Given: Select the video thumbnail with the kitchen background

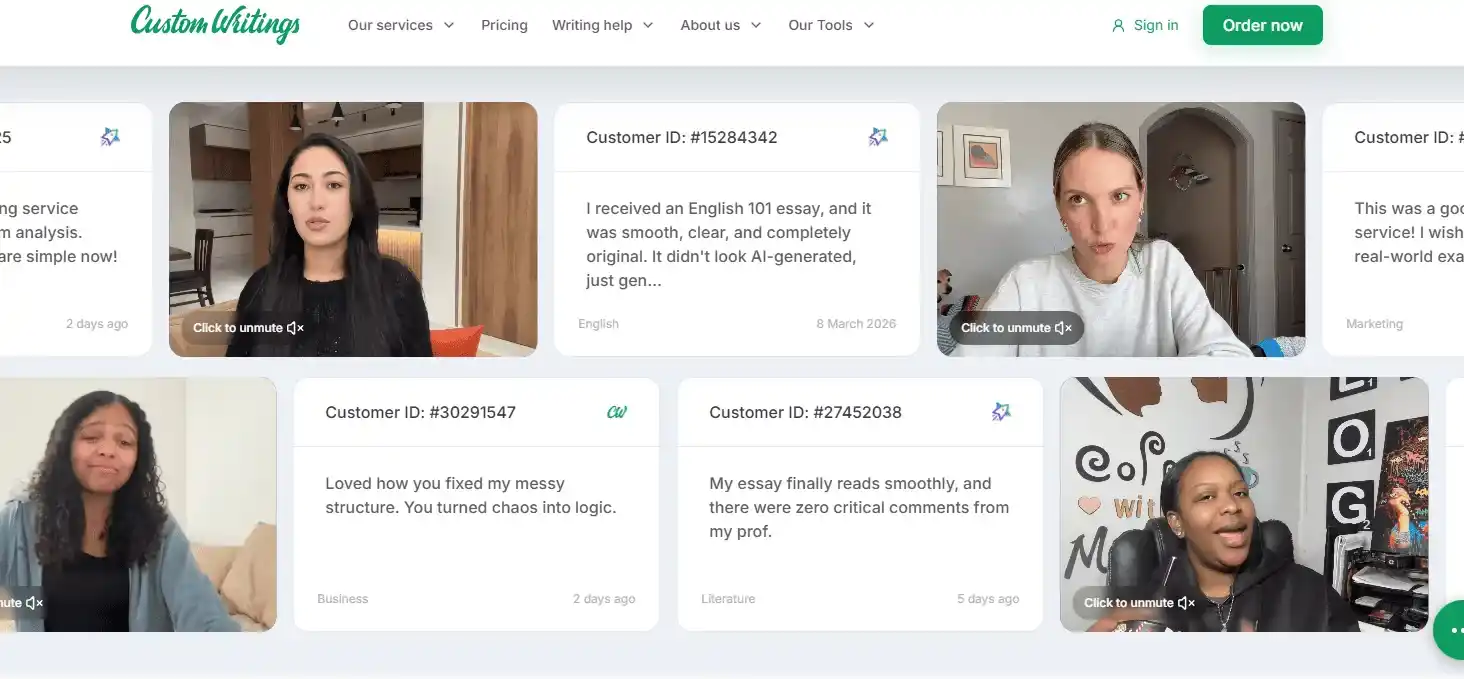Looking at the screenshot, I should click(353, 229).
